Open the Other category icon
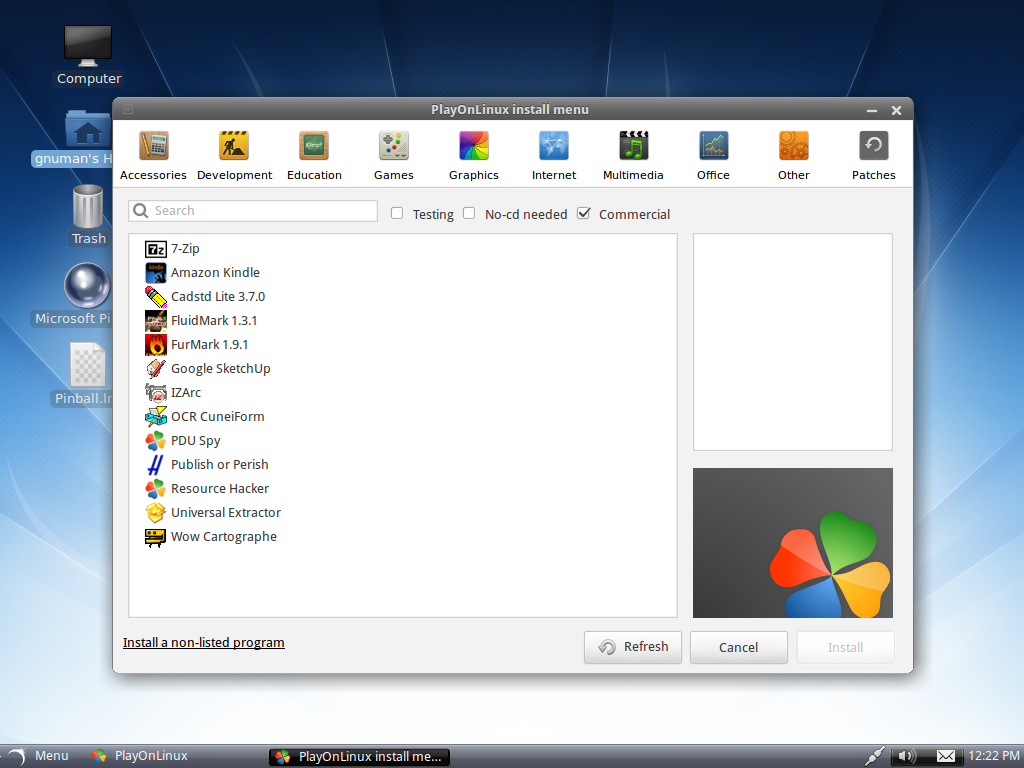Viewport: 1024px width, 768px height. point(793,146)
